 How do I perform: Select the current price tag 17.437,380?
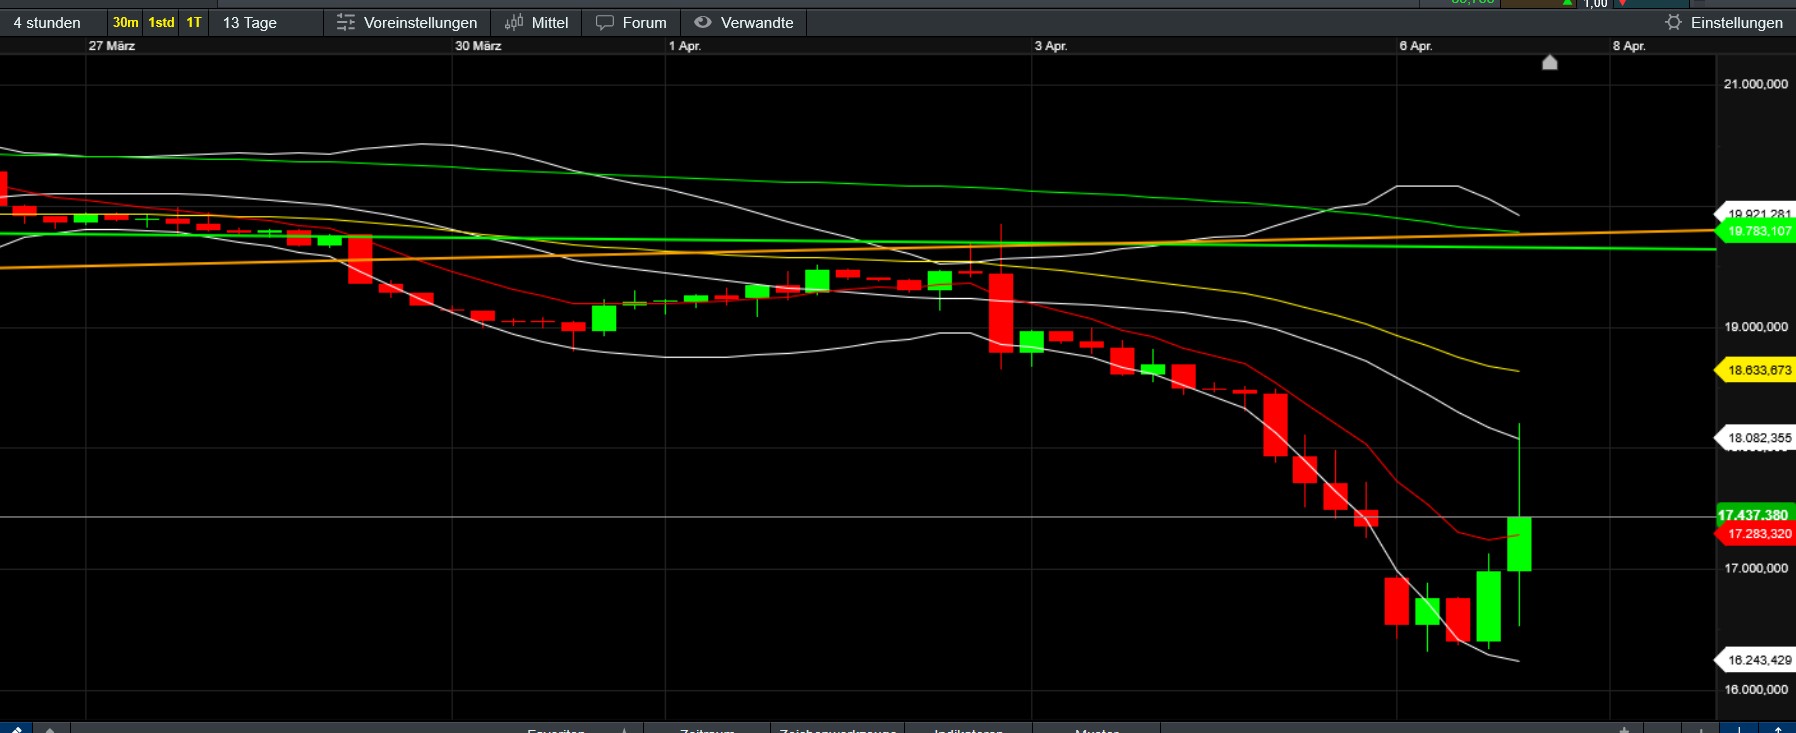1755,515
